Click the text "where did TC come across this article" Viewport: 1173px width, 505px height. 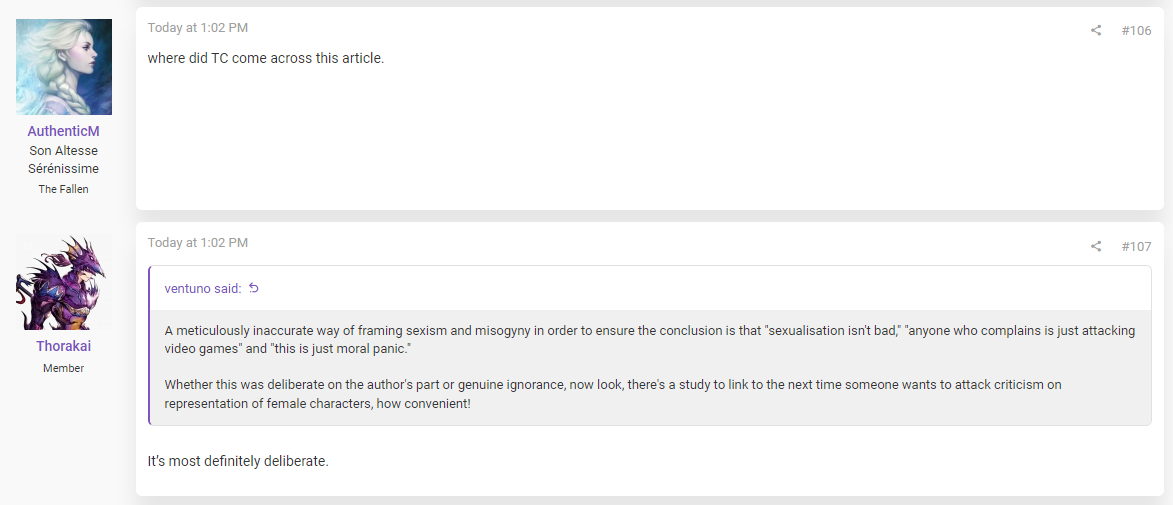pos(266,58)
